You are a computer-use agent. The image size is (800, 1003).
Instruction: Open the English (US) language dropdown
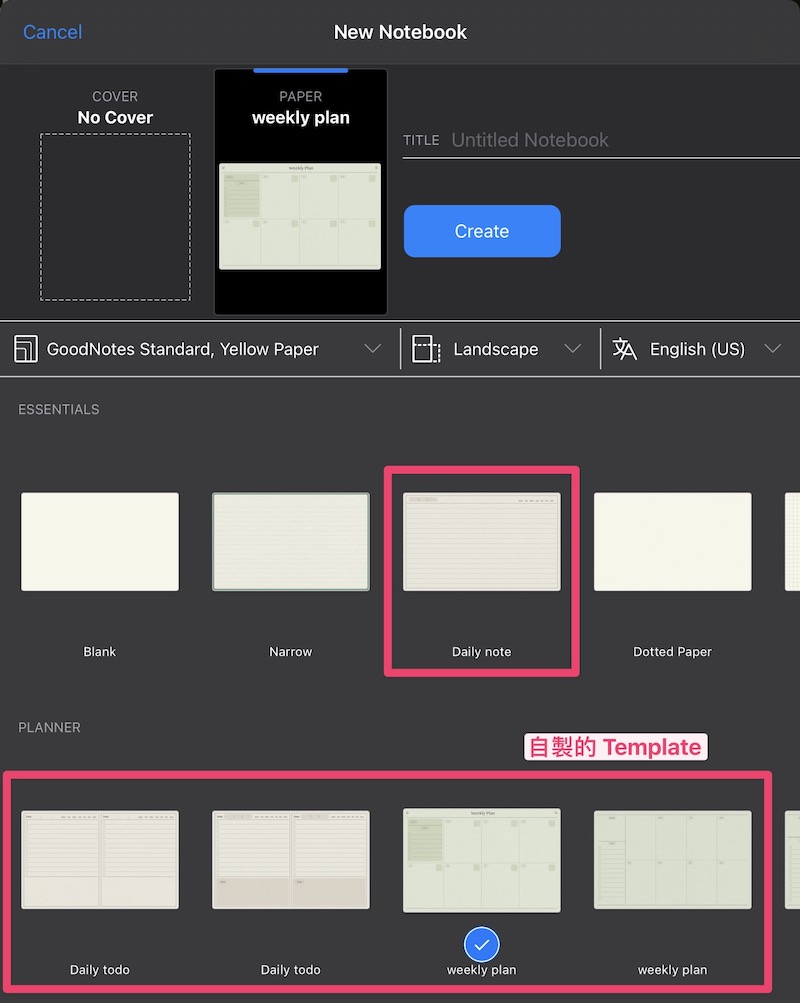(771, 349)
